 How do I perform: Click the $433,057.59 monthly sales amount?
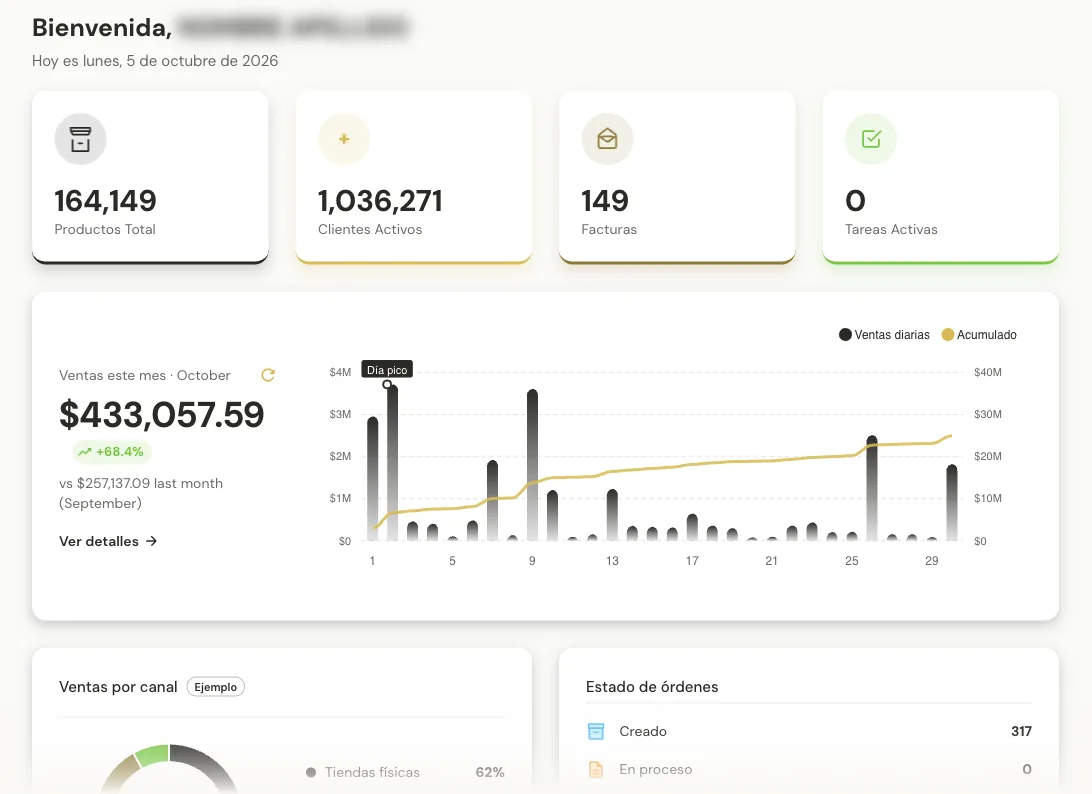tap(162, 414)
